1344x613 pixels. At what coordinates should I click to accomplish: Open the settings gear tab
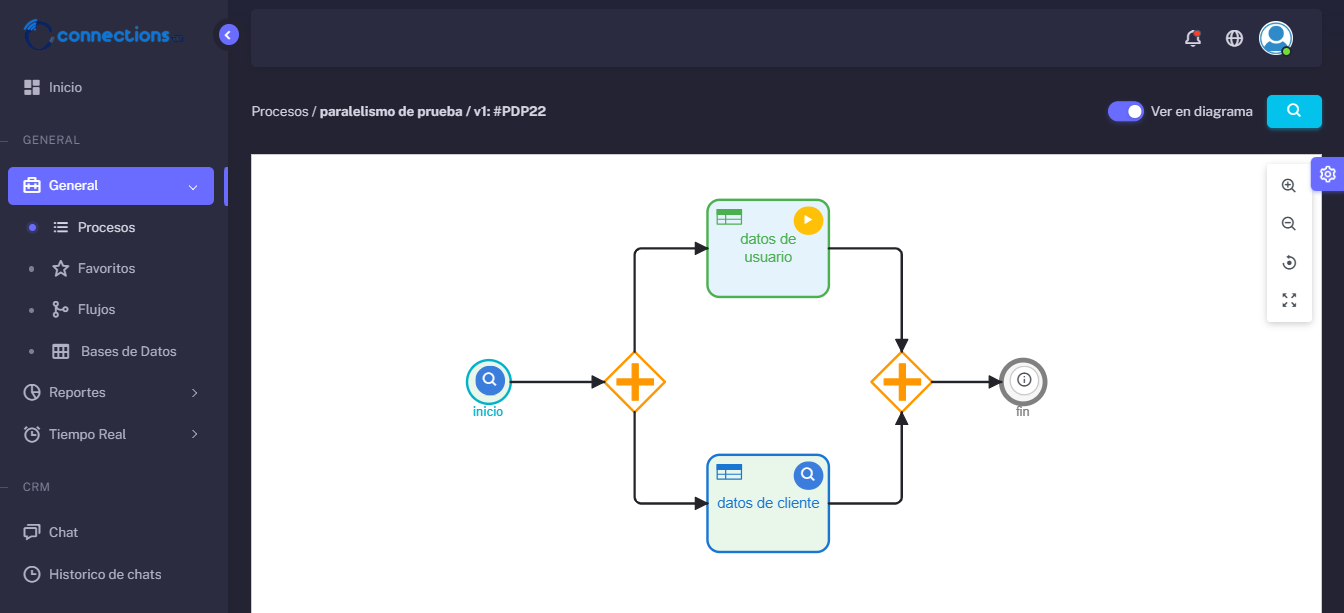coord(1327,174)
